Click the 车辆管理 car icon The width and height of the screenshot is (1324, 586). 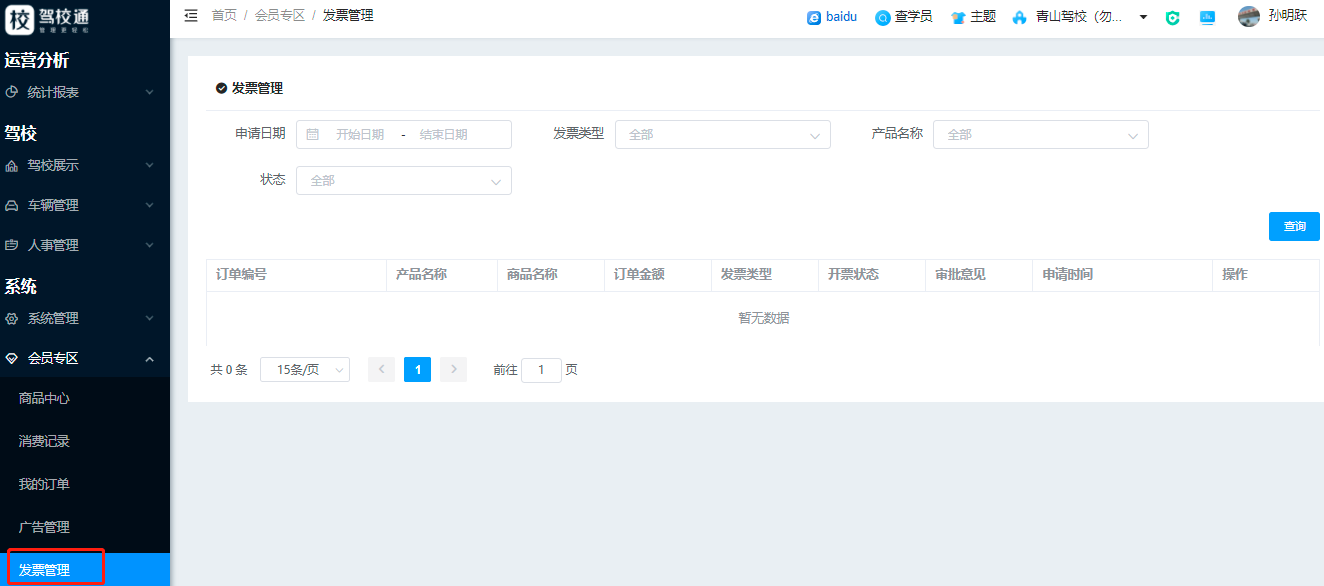12,205
